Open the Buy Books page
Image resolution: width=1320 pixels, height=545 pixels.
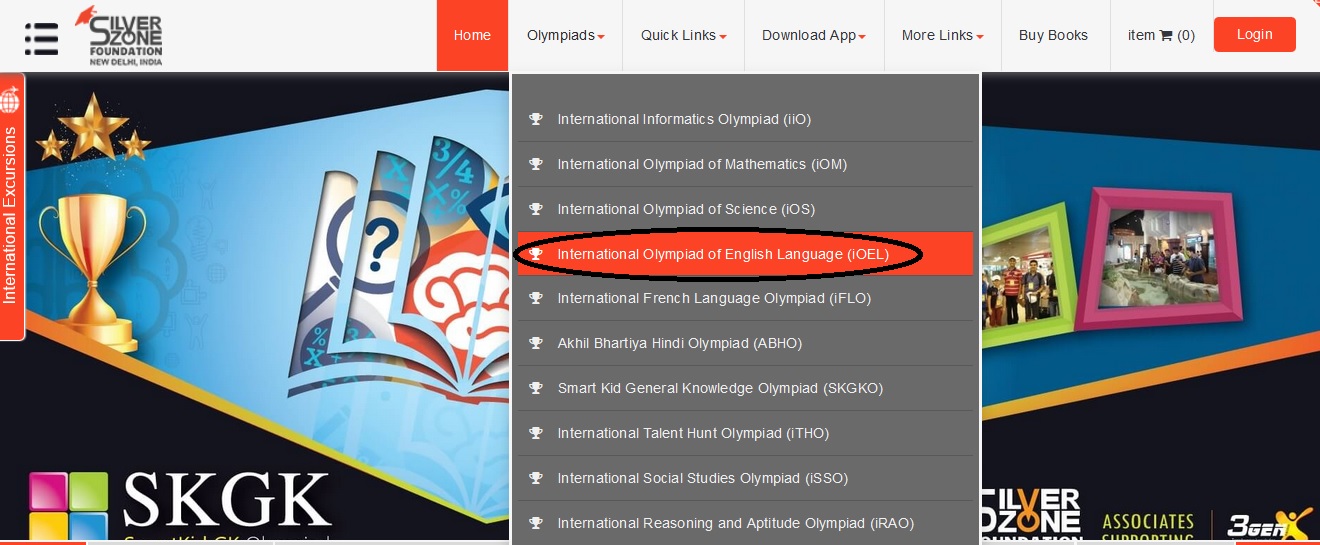(x=1053, y=35)
